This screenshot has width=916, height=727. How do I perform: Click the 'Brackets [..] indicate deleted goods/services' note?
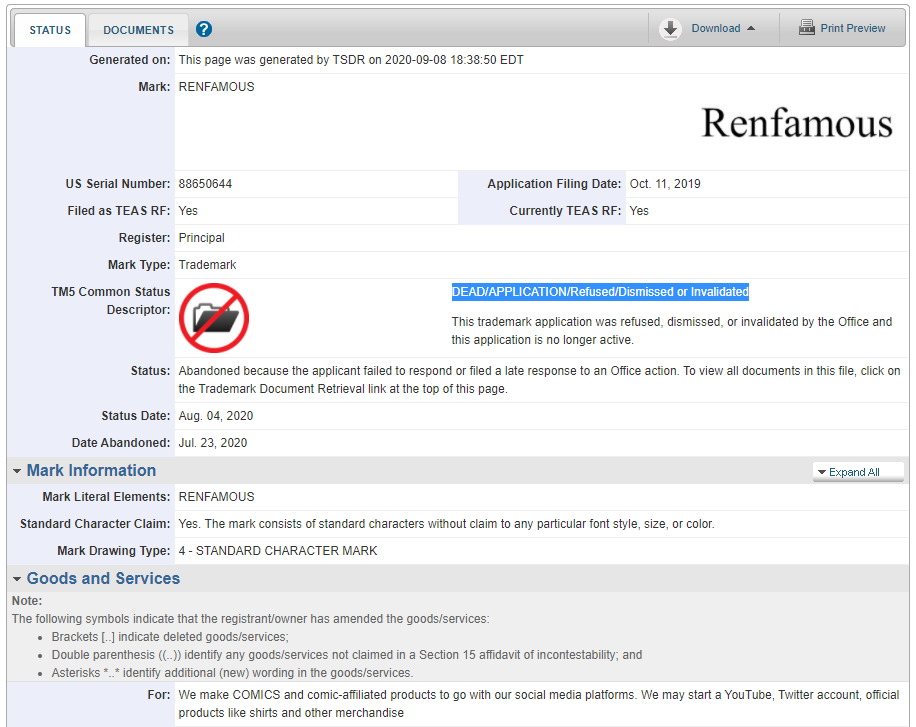pyautogui.click(x=170, y=636)
